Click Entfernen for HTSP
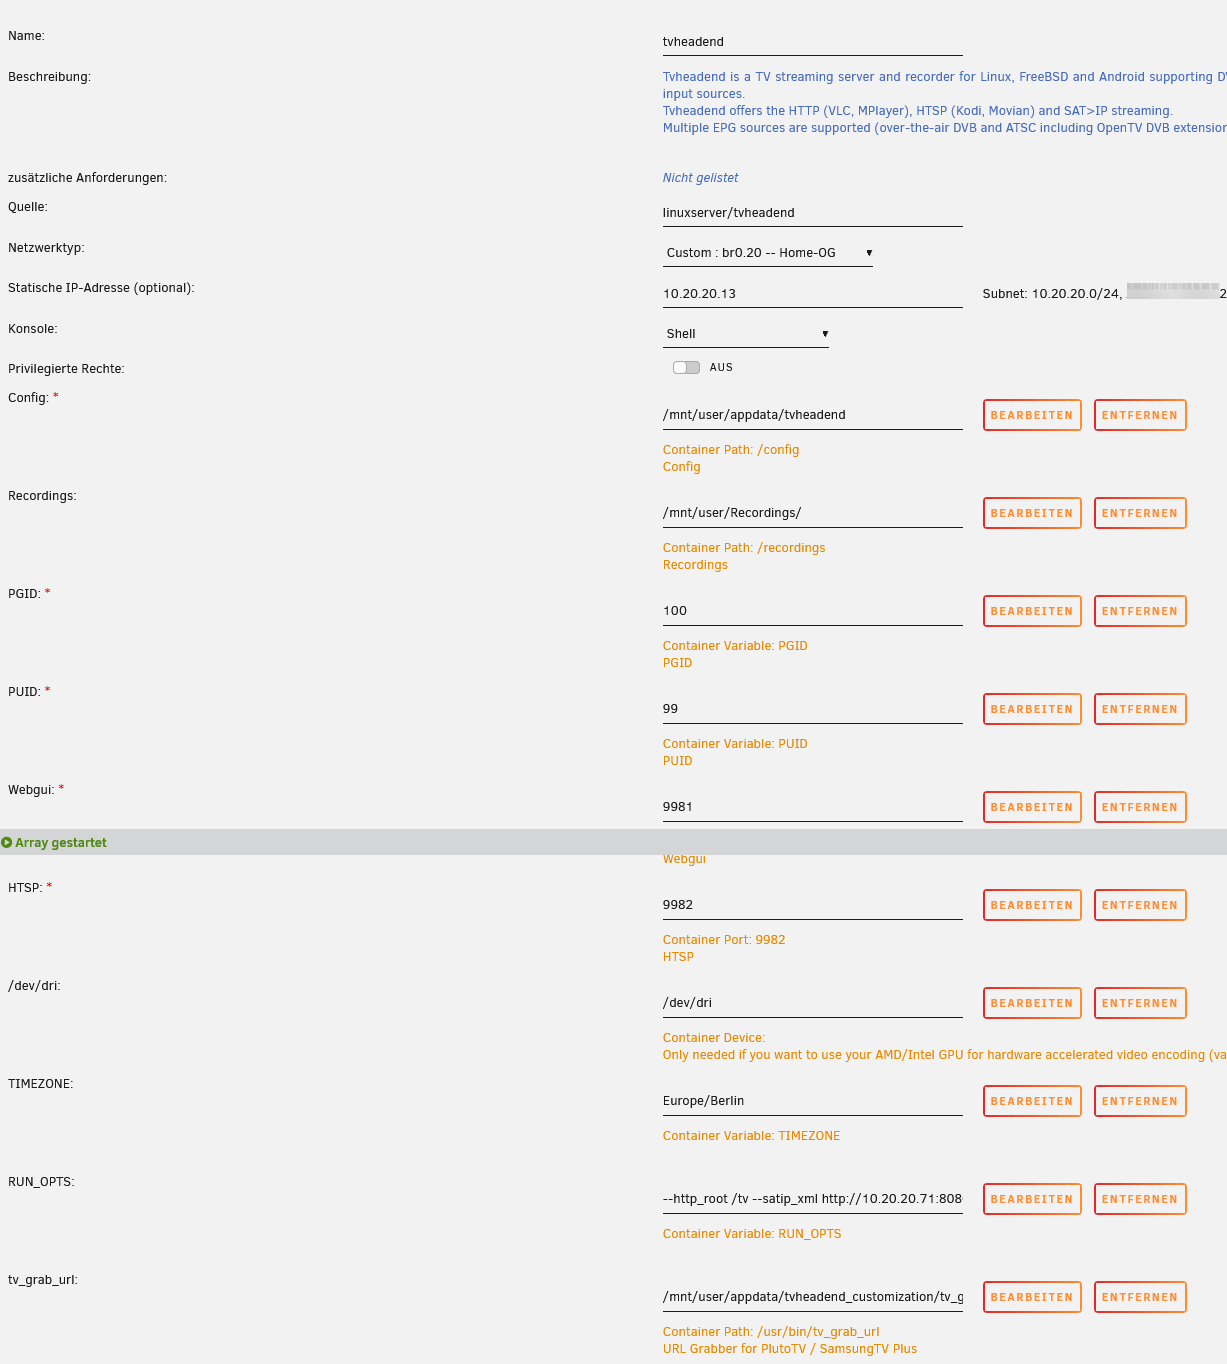Screen dimensions: 1227x1364 tap(1140, 905)
